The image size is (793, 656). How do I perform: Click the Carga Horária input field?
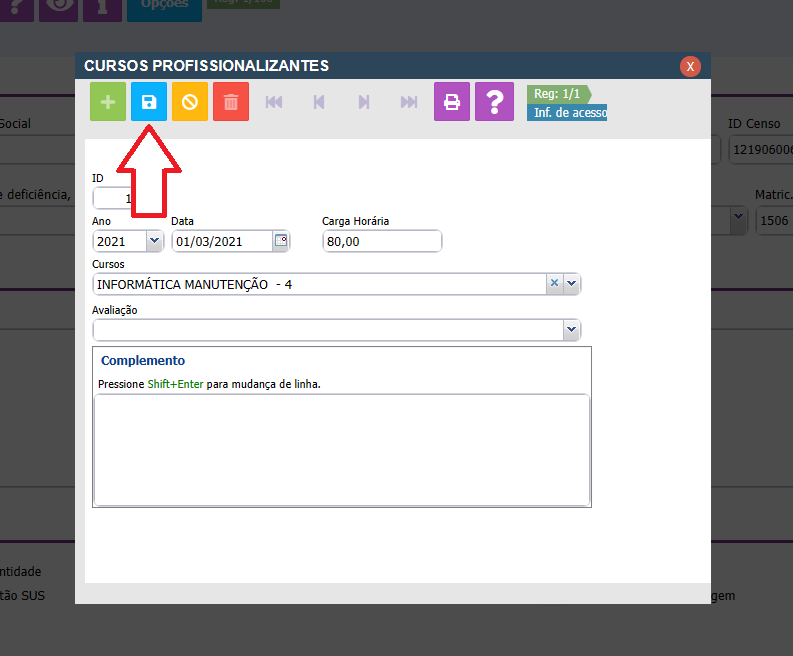click(x=381, y=241)
